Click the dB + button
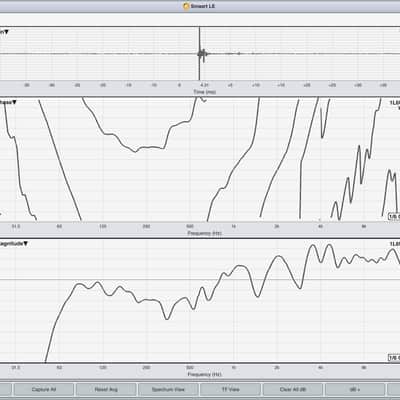This screenshot has width=400, height=400. tap(355, 389)
